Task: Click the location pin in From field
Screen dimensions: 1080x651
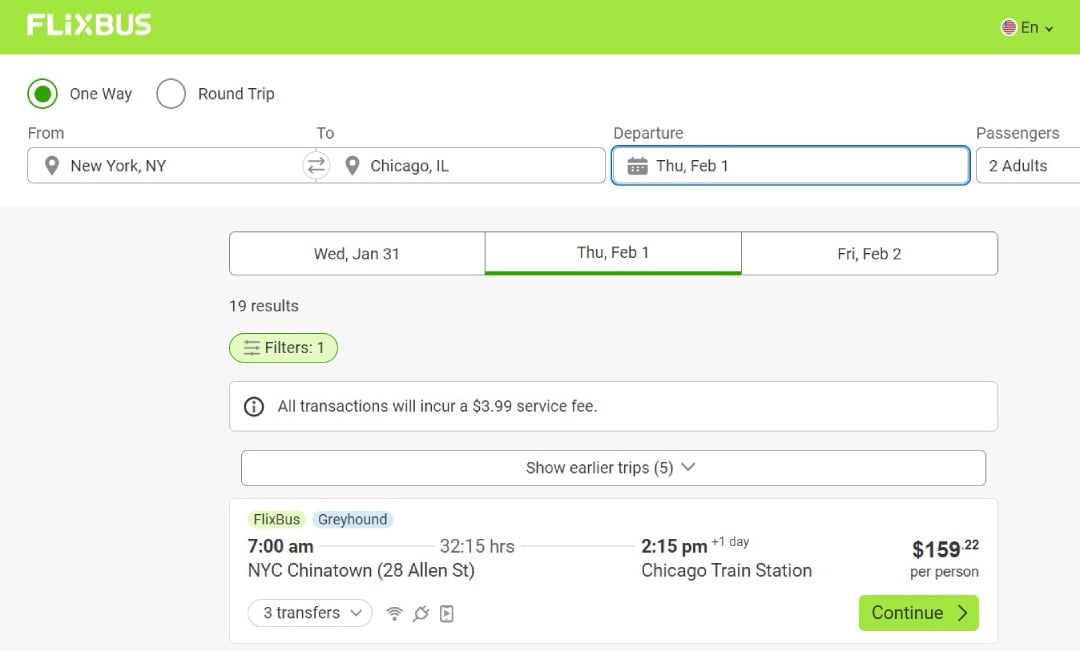Action: click(x=52, y=165)
